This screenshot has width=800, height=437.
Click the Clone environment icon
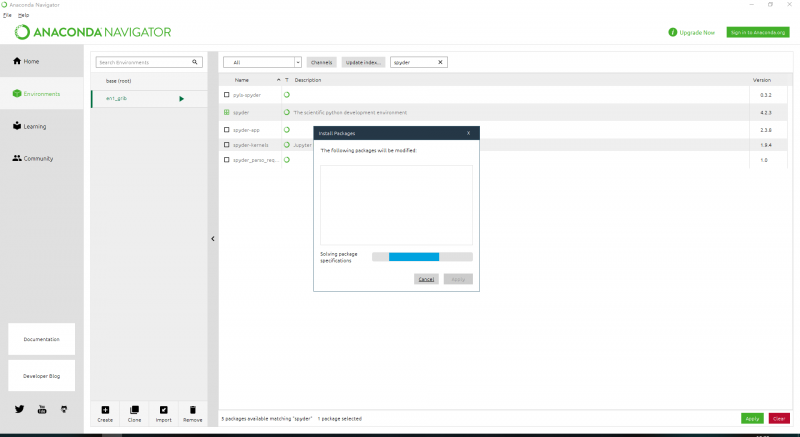[x=134, y=409]
